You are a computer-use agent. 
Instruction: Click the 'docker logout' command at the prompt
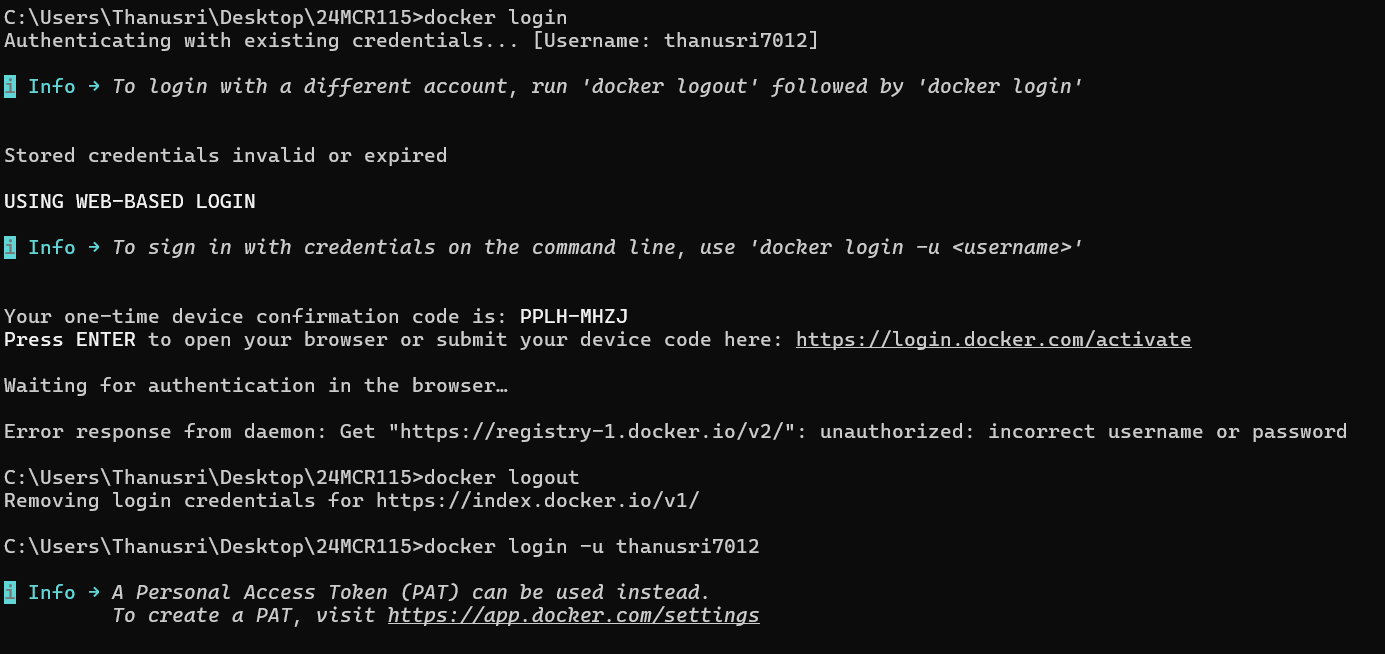pyautogui.click(x=502, y=478)
